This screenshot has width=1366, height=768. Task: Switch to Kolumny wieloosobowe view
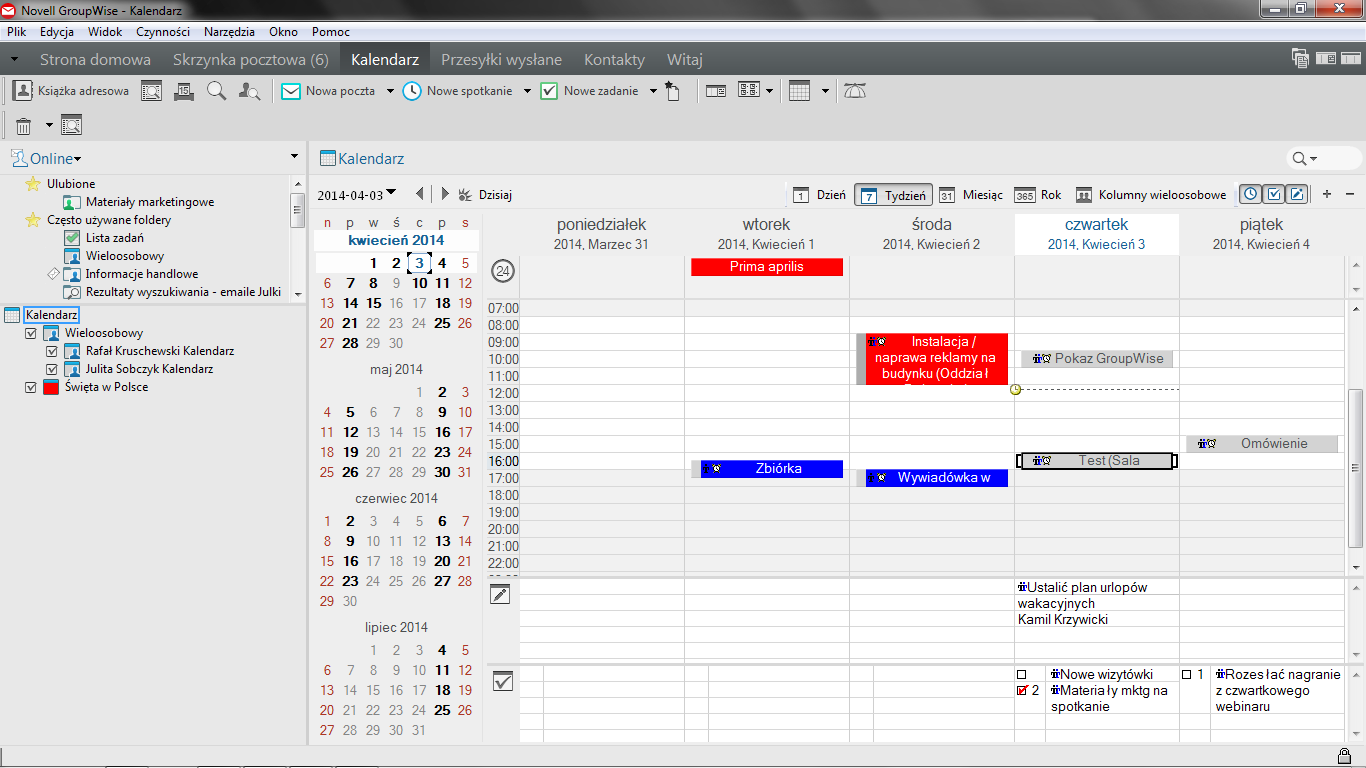click(1151, 195)
